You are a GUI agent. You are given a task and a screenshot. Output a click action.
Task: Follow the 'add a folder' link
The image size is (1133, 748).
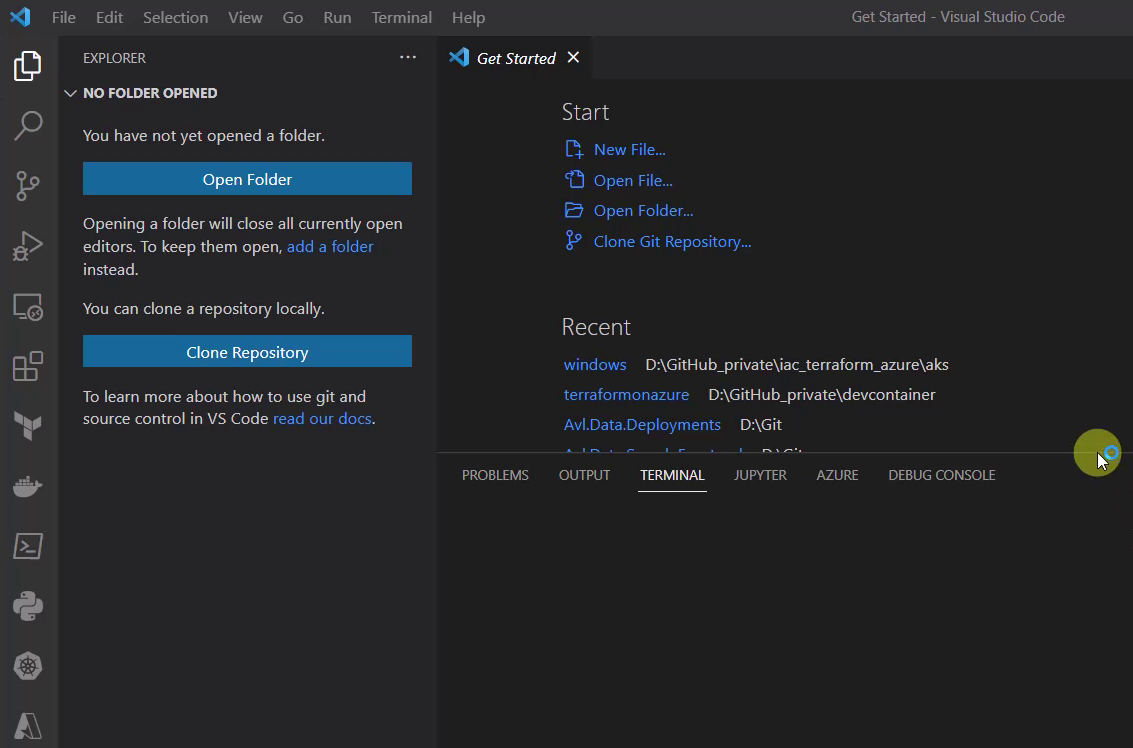point(330,246)
